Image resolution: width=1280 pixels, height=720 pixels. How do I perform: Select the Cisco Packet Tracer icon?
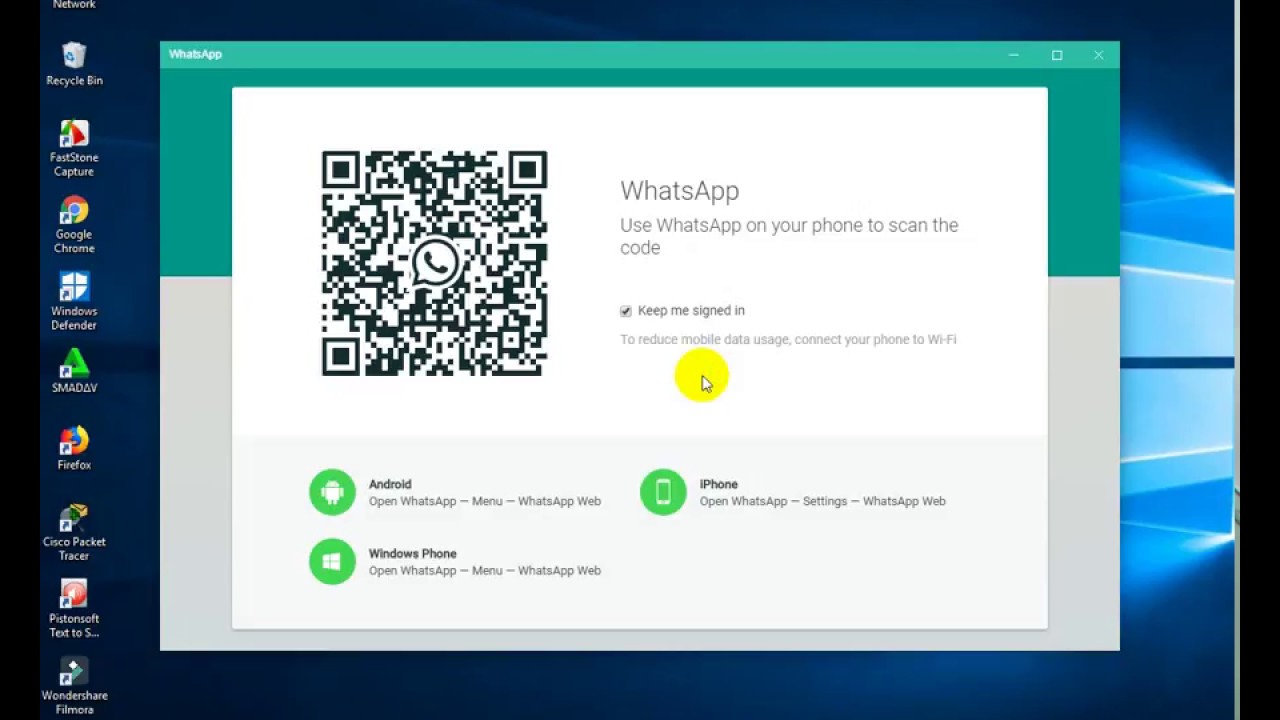point(74,532)
